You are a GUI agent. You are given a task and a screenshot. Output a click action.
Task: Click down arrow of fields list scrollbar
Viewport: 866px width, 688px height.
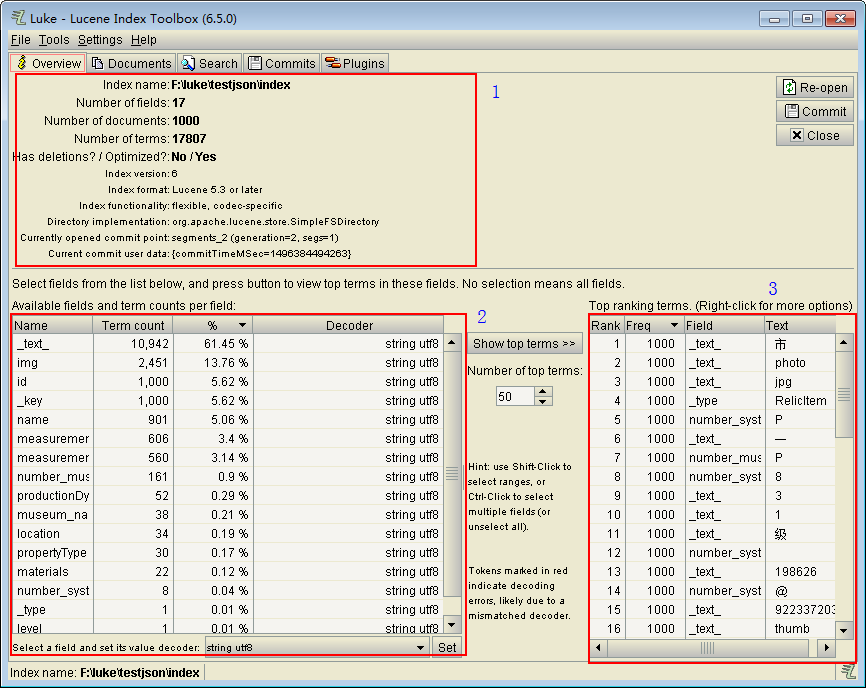click(x=452, y=625)
